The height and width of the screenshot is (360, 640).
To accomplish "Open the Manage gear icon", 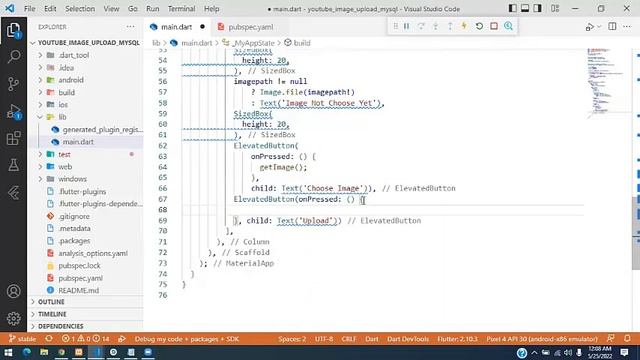I will (13, 318).
